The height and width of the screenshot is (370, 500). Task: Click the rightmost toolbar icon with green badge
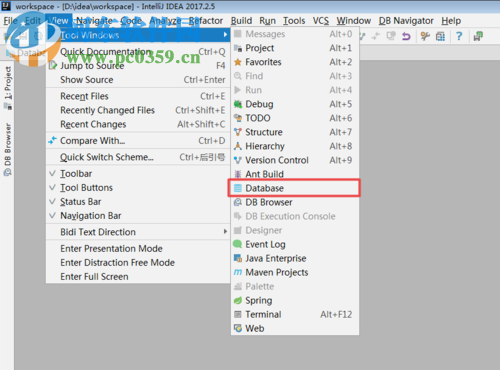[478, 36]
